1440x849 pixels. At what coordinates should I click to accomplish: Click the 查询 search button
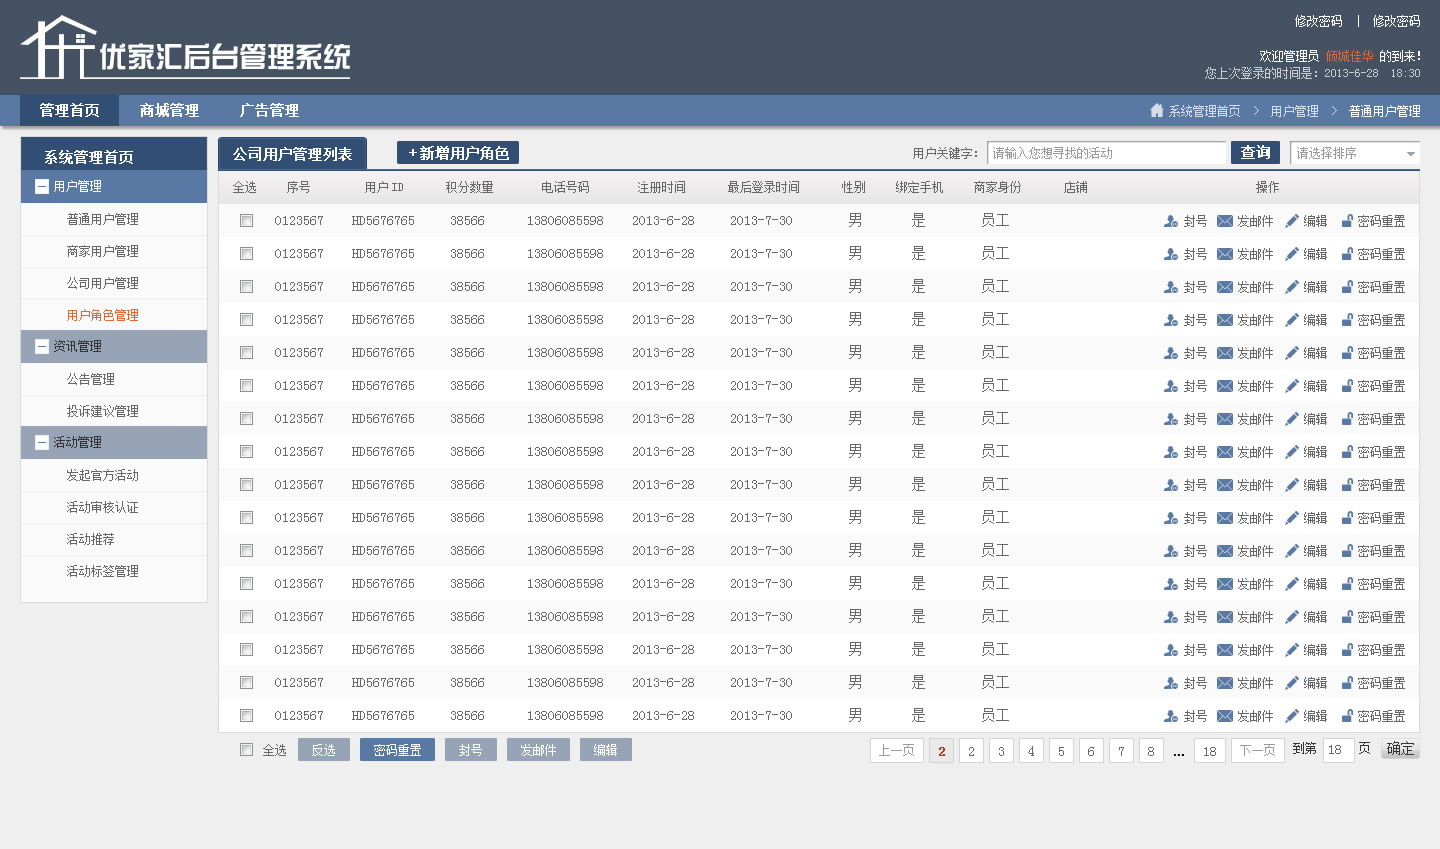pyautogui.click(x=1255, y=153)
